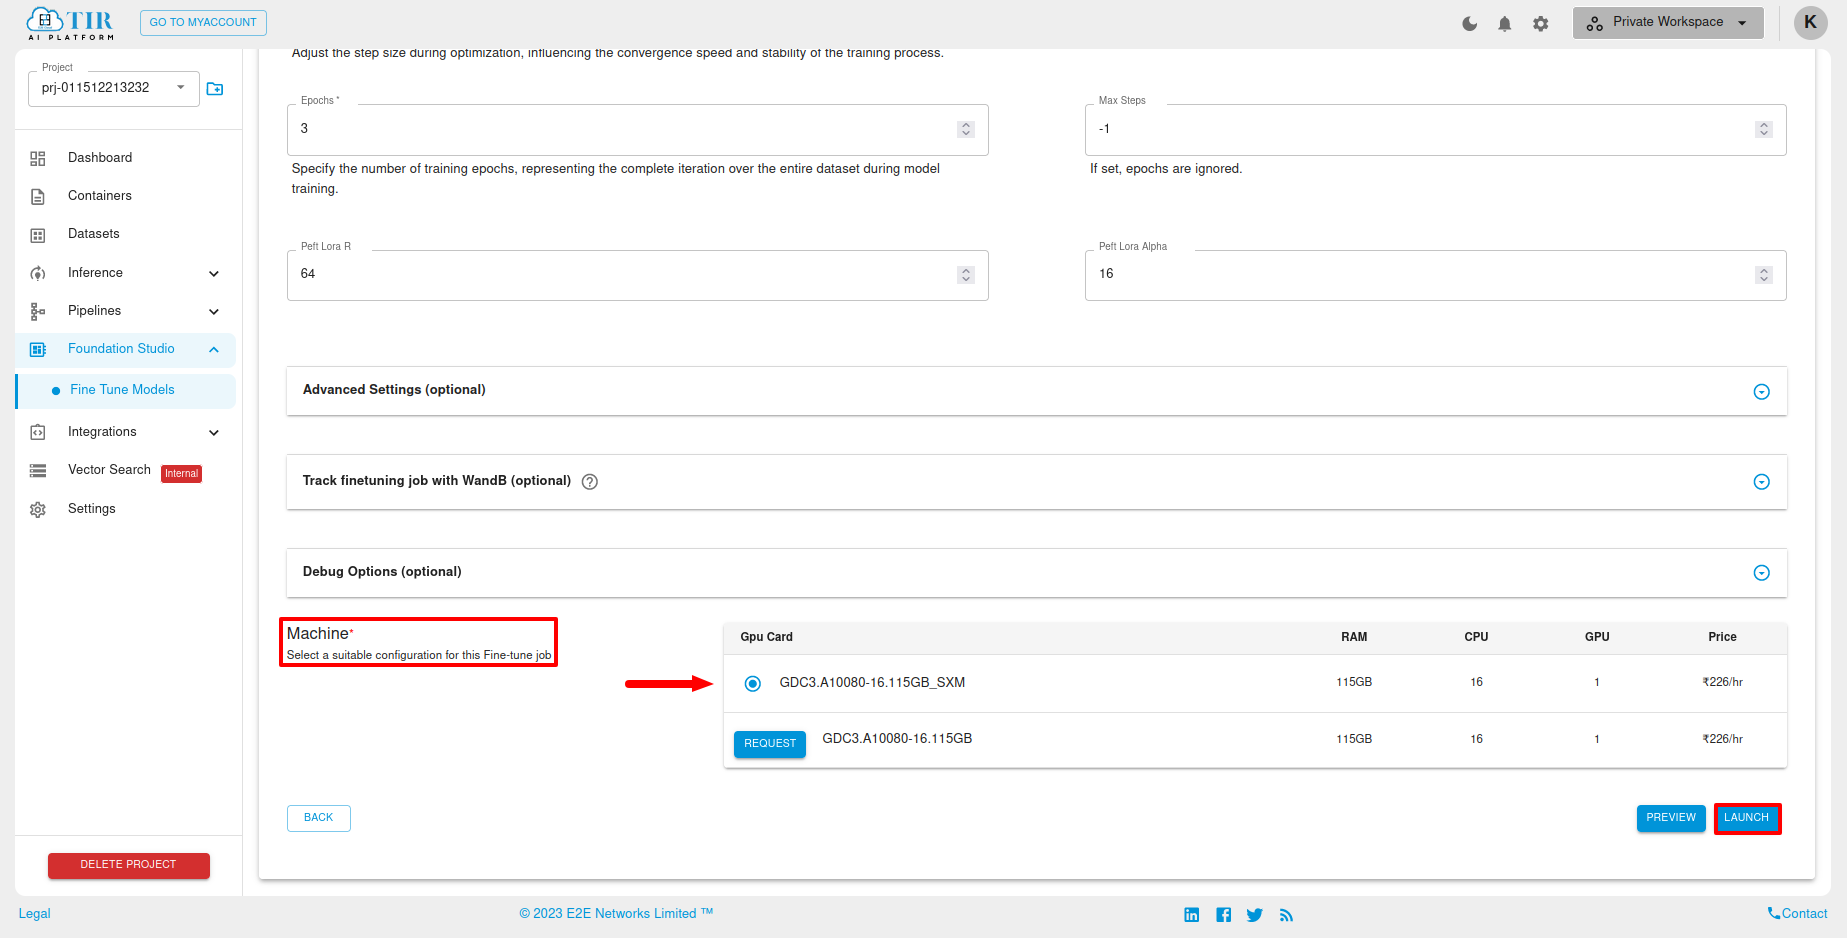Collapse the Foundation Studio chevron
Viewport: 1847px width, 938px height.
[214, 349]
